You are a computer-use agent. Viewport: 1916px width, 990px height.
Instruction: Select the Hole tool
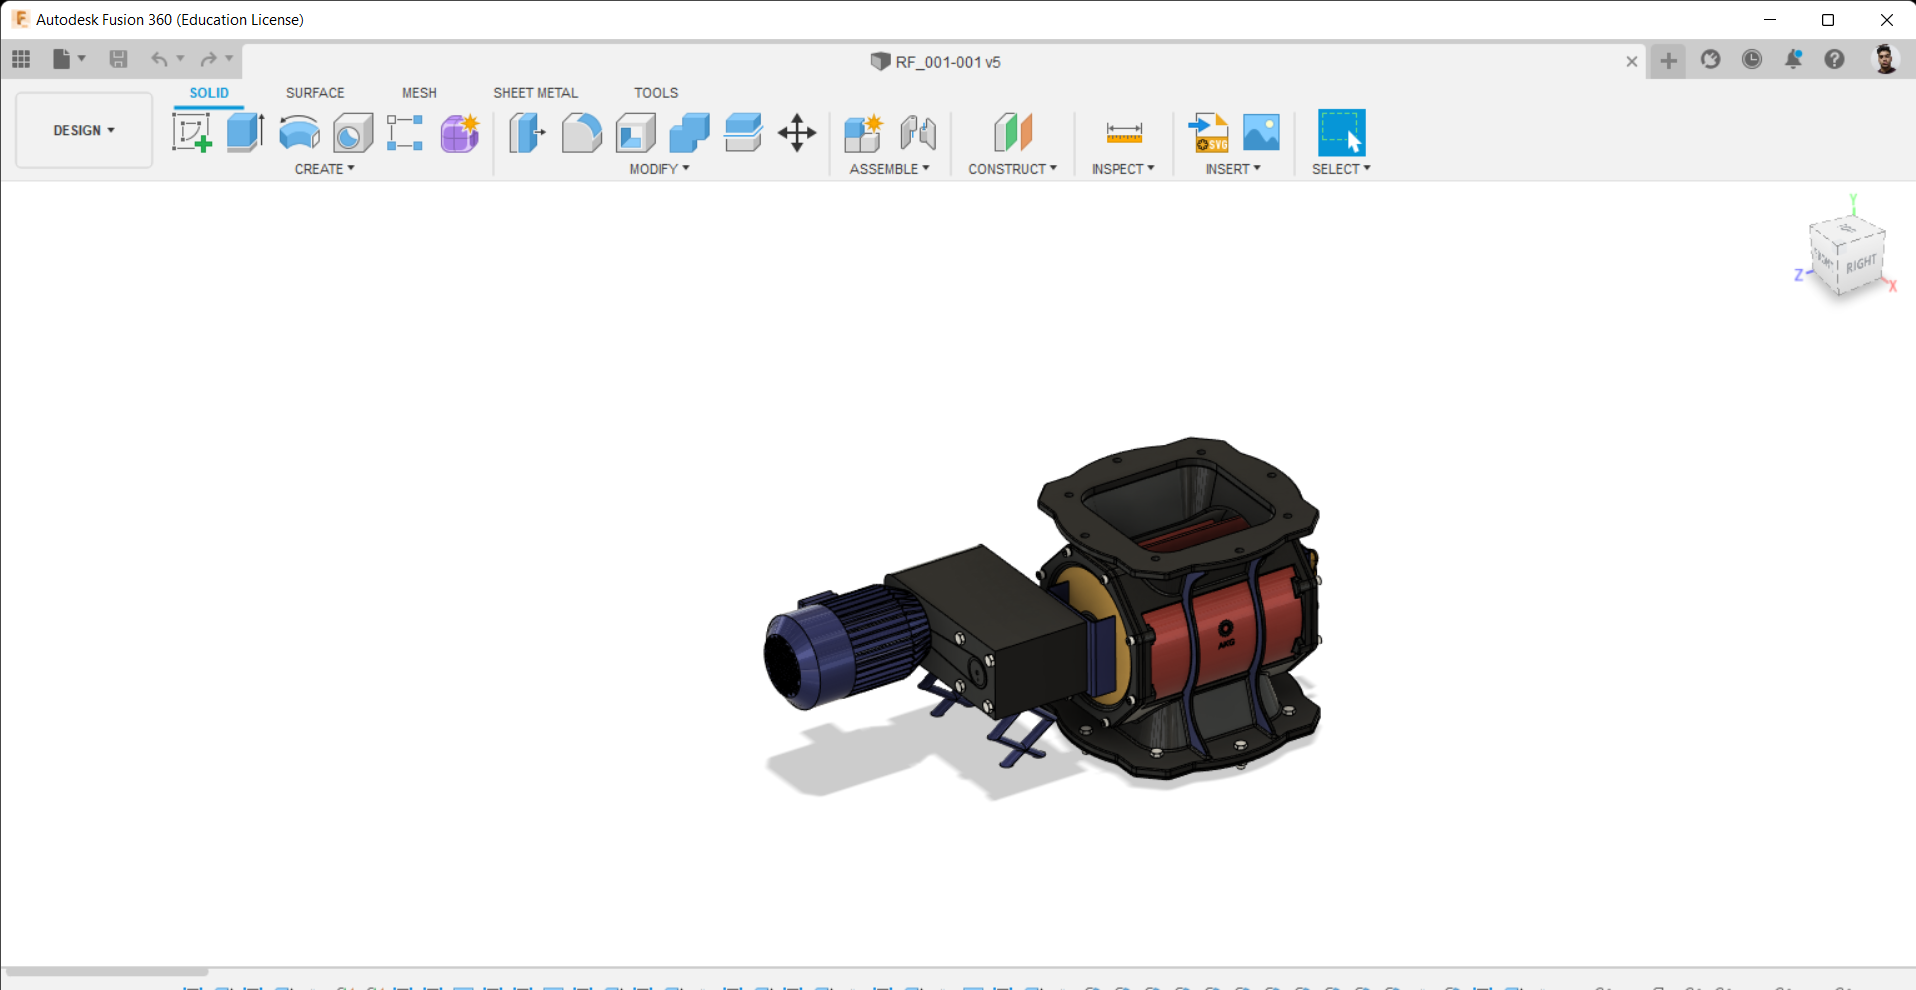coord(353,132)
